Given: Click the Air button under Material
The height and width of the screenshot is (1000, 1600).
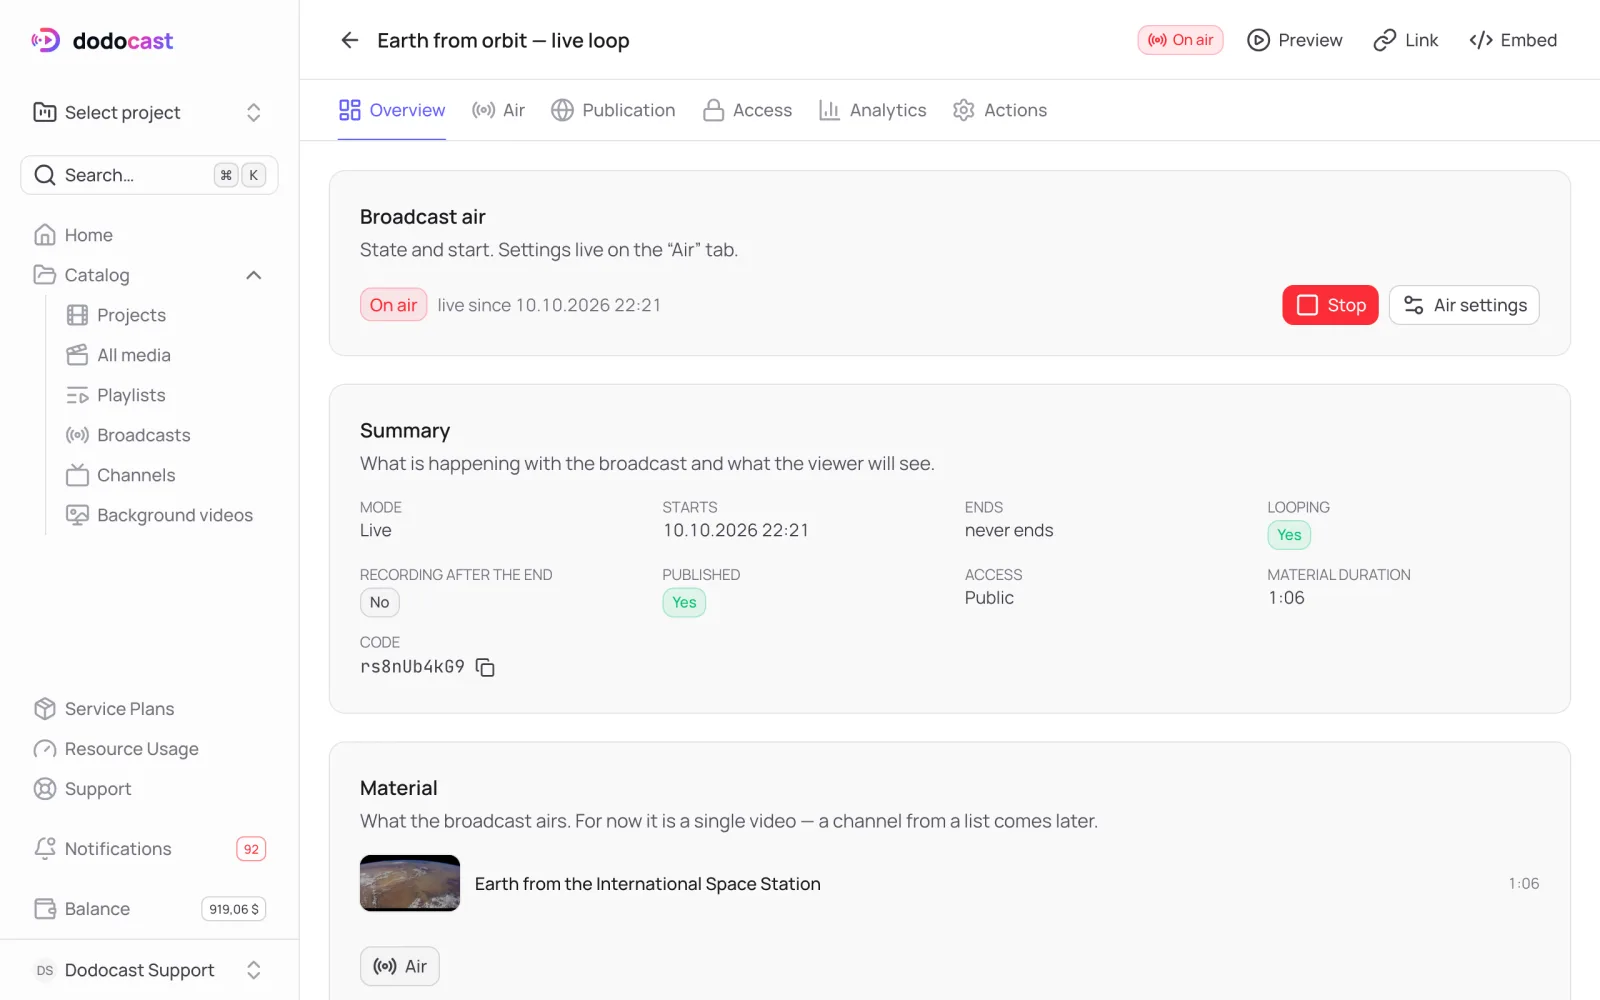Looking at the screenshot, I should point(400,966).
